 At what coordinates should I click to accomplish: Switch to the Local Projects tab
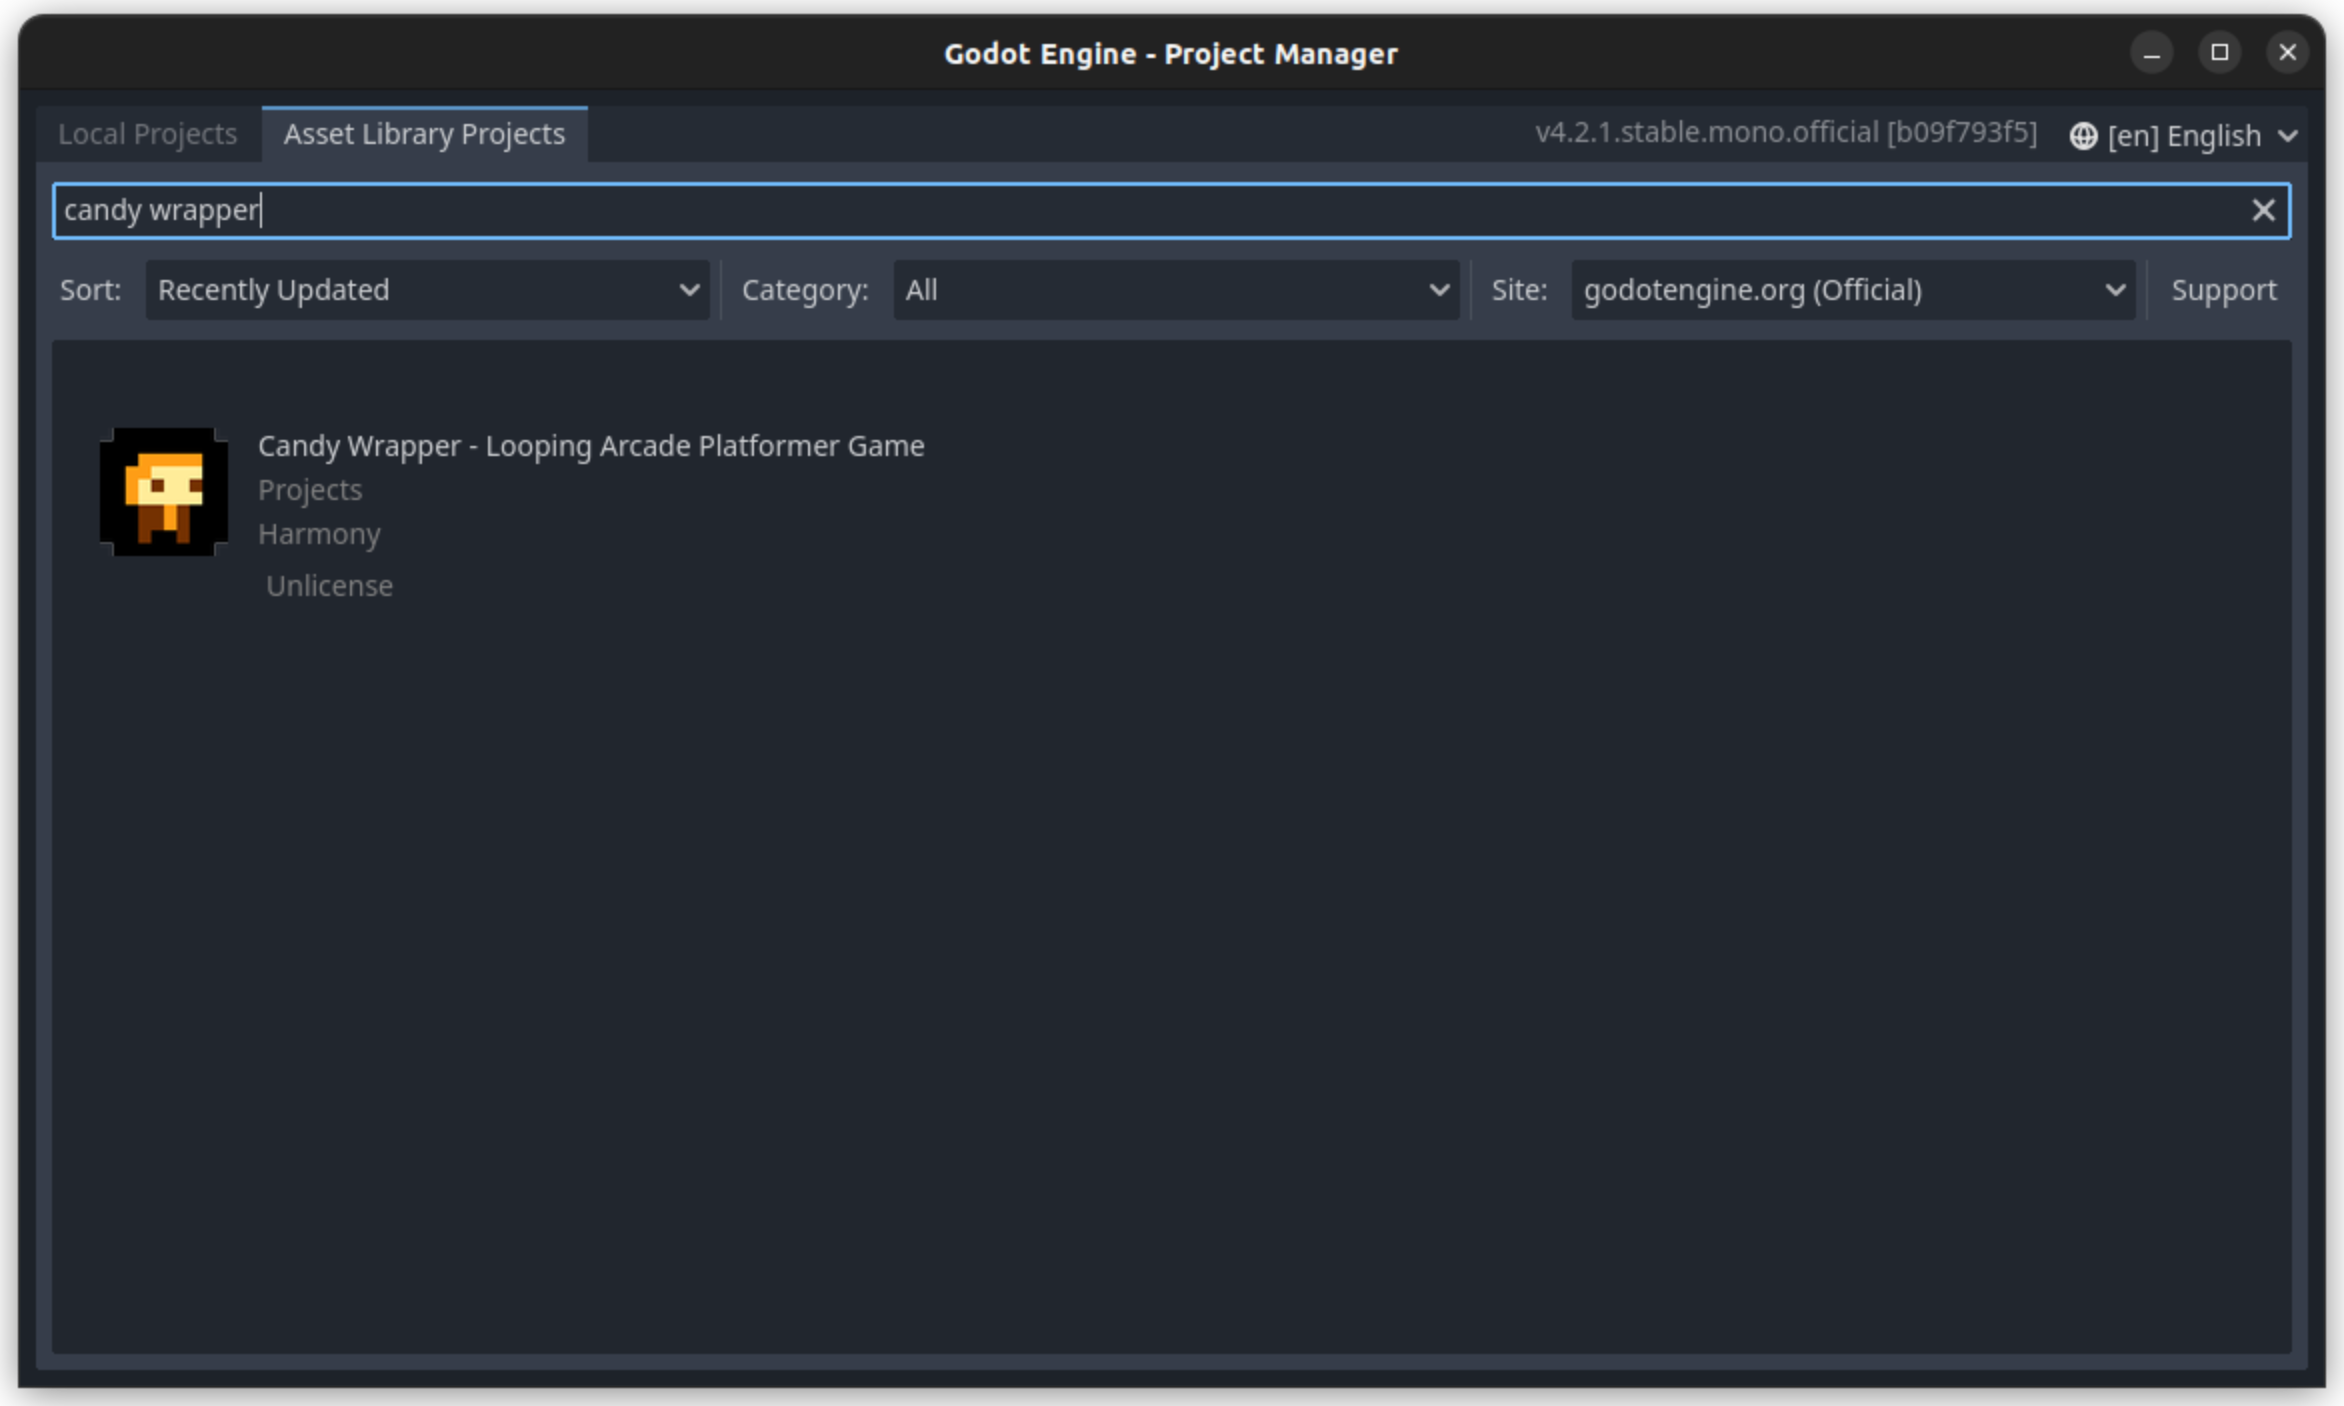point(147,134)
